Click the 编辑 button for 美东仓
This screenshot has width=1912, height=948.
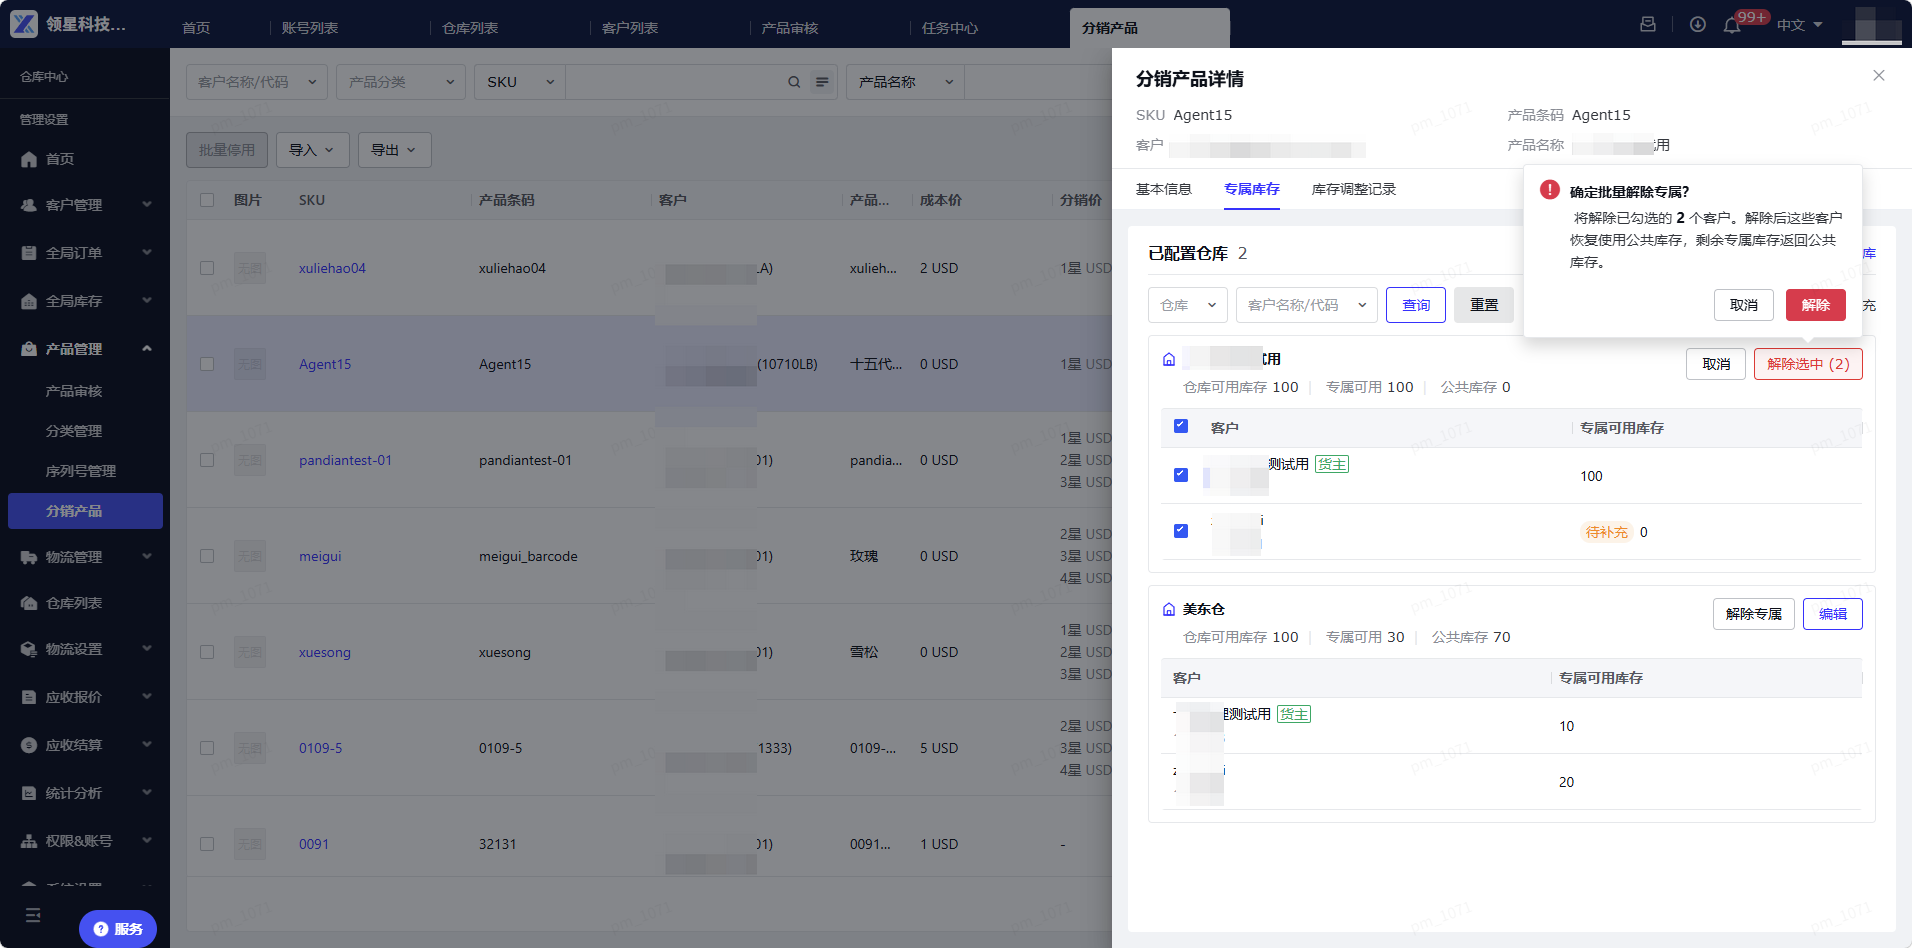1833,614
